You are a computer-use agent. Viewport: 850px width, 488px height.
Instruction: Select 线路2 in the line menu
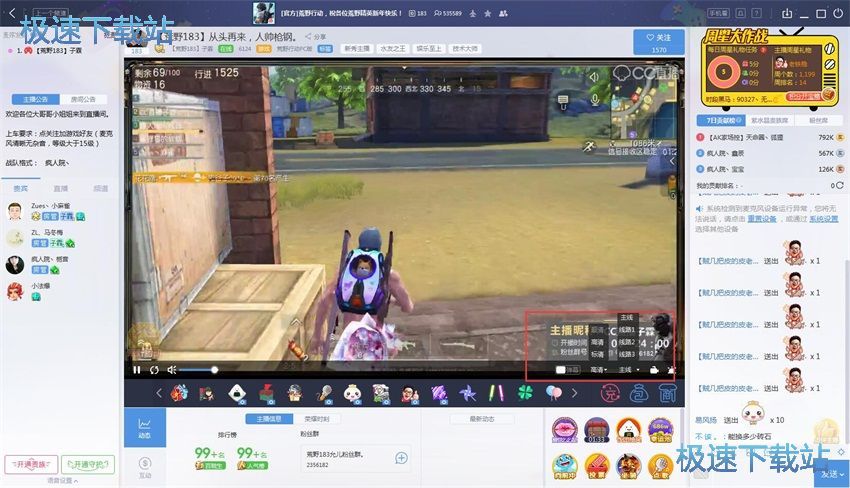click(627, 342)
